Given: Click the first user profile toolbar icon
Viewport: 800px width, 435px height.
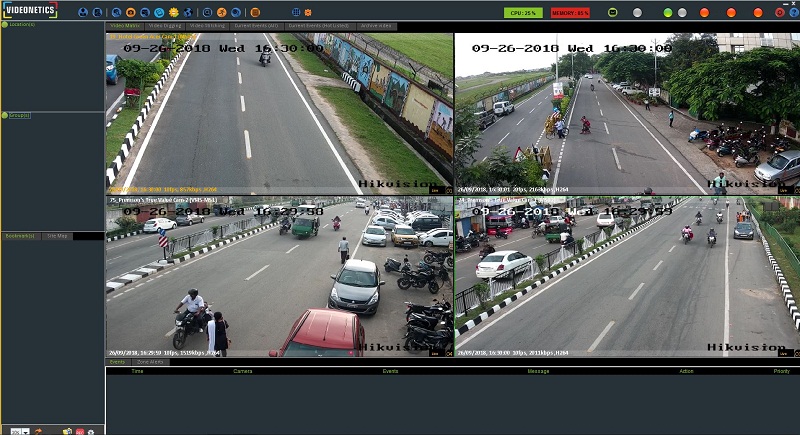Looking at the screenshot, I should pyautogui.click(x=83, y=12).
